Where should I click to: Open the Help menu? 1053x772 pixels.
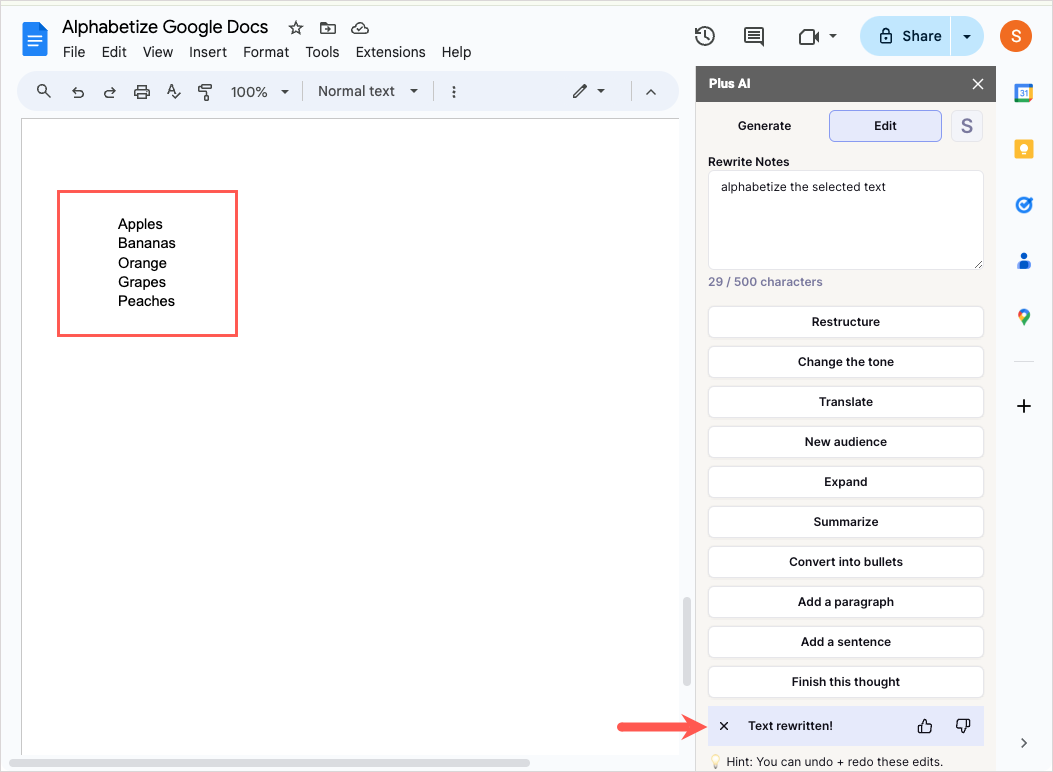pyautogui.click(x=456, y=52)
